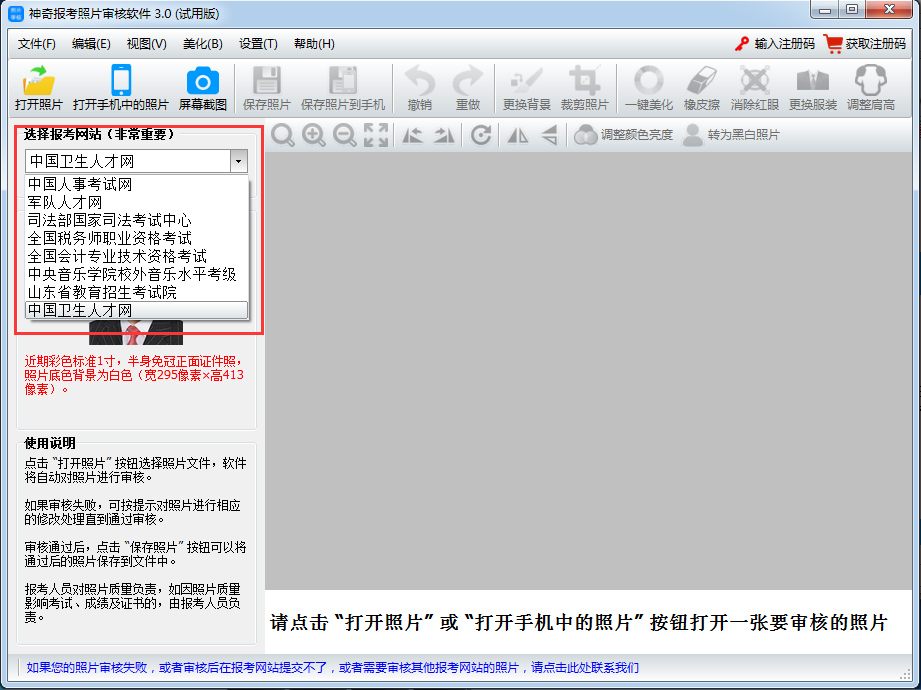Click the 撤销 undo arrow
921x690 pixels.
[x=419, y=80]
